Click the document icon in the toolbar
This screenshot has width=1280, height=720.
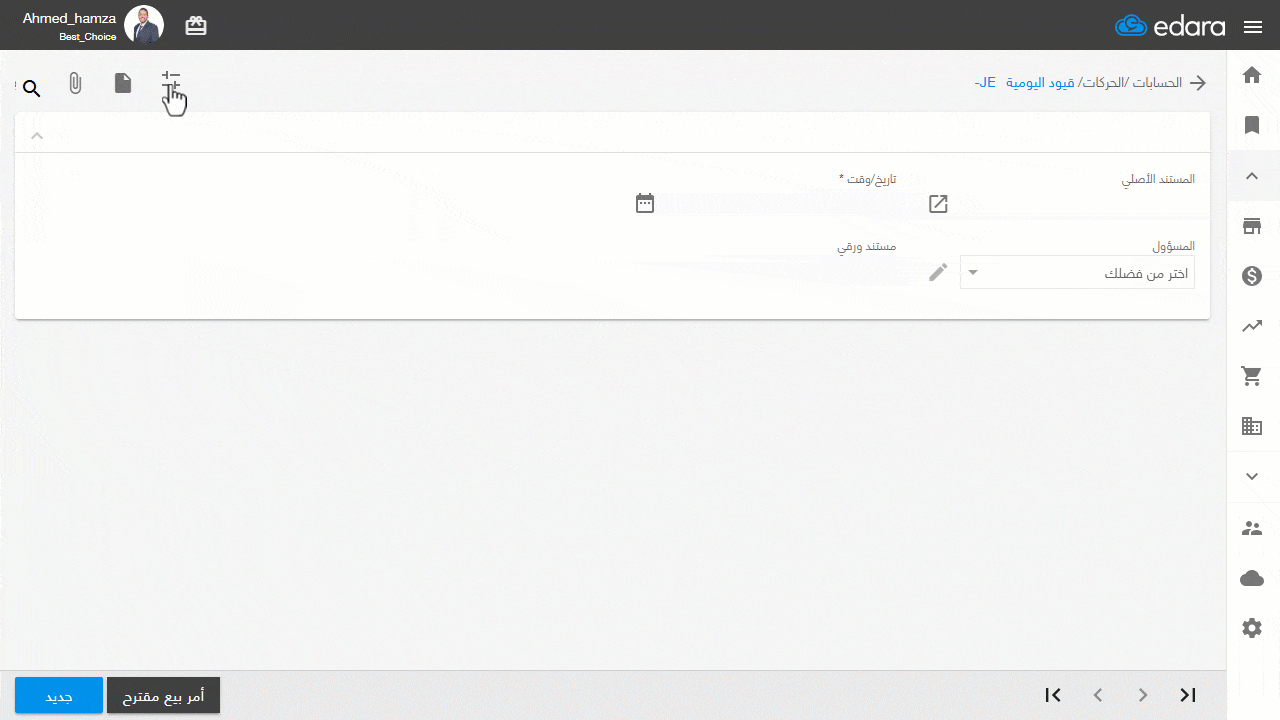coord(123,83)
